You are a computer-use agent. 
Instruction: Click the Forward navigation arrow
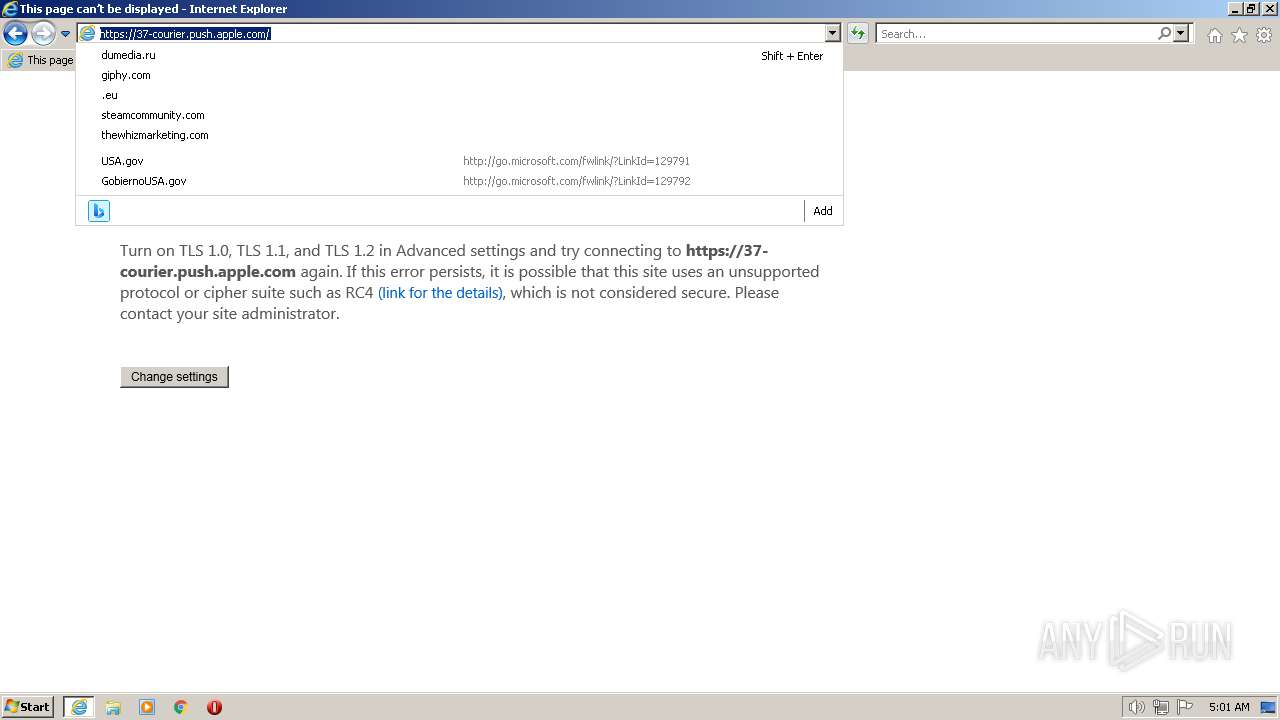pyautogui.click(x=43, y=34)
